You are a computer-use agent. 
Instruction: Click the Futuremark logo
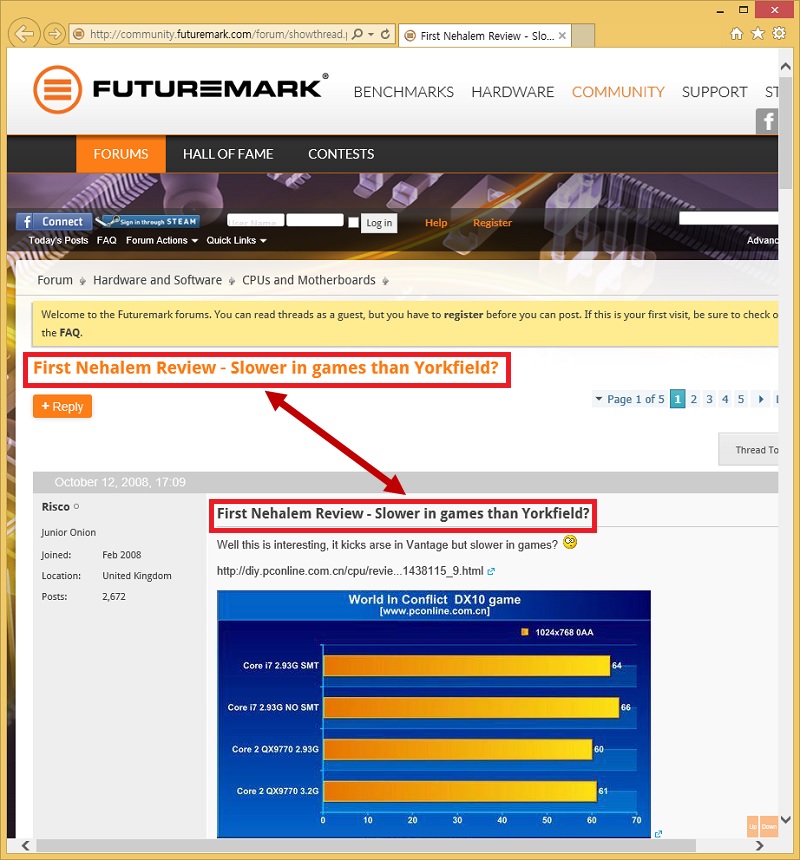(x=180, y=89)
